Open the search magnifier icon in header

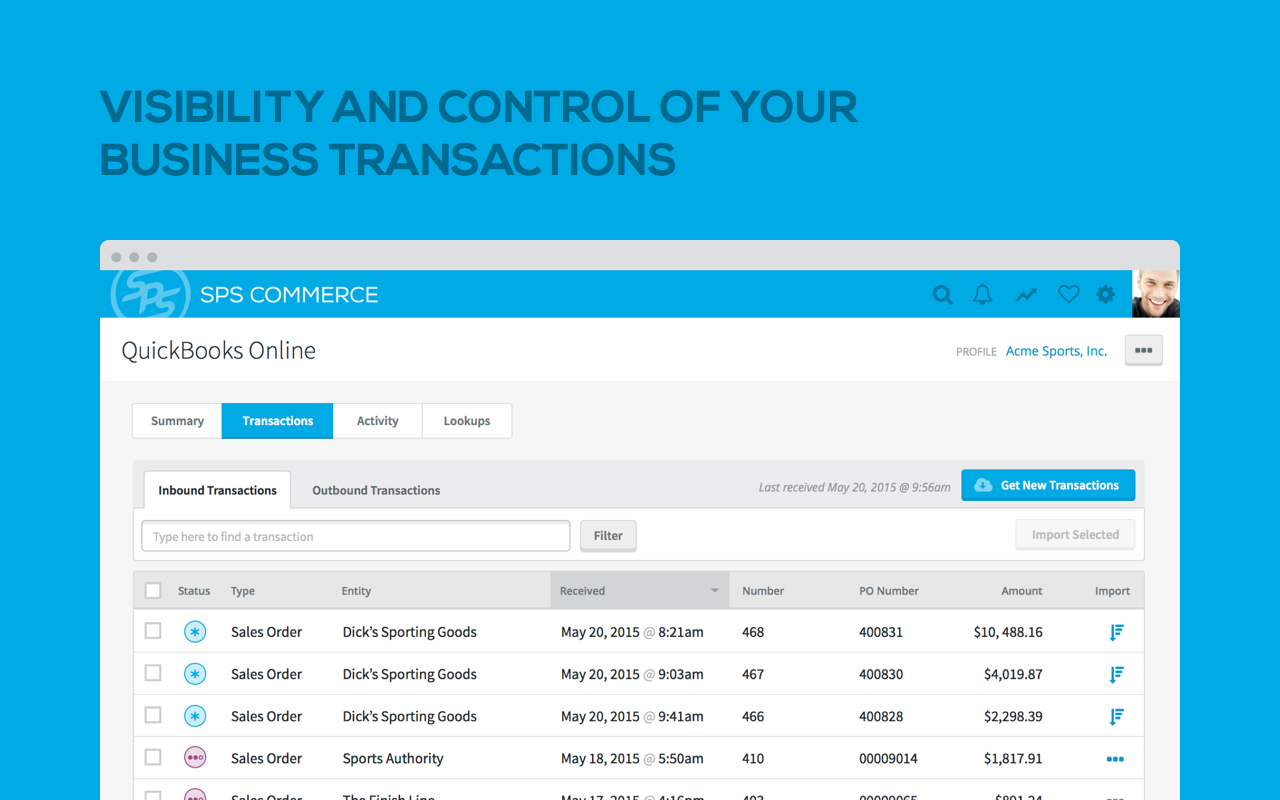coord(943,295)
